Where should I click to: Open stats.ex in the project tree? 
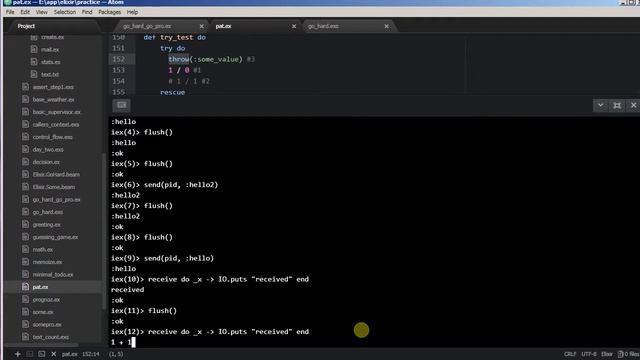tap(51, 62)
